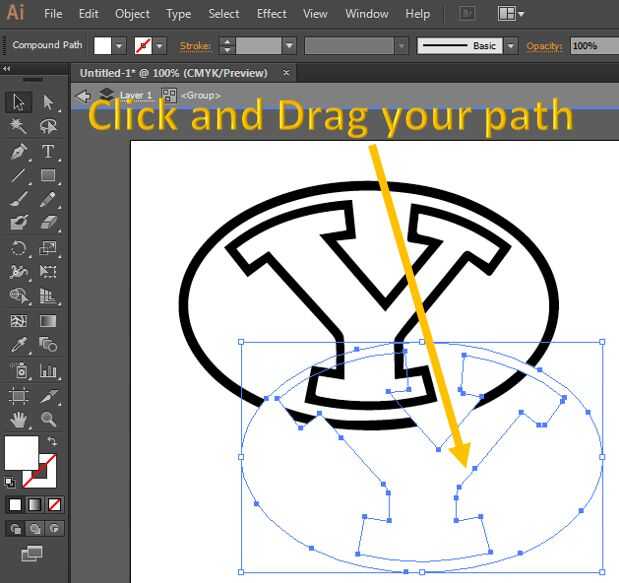This screenshot has height=583, width=619.
Task: Set paint mode to Gradient
Action: click(x=35, y=504)
